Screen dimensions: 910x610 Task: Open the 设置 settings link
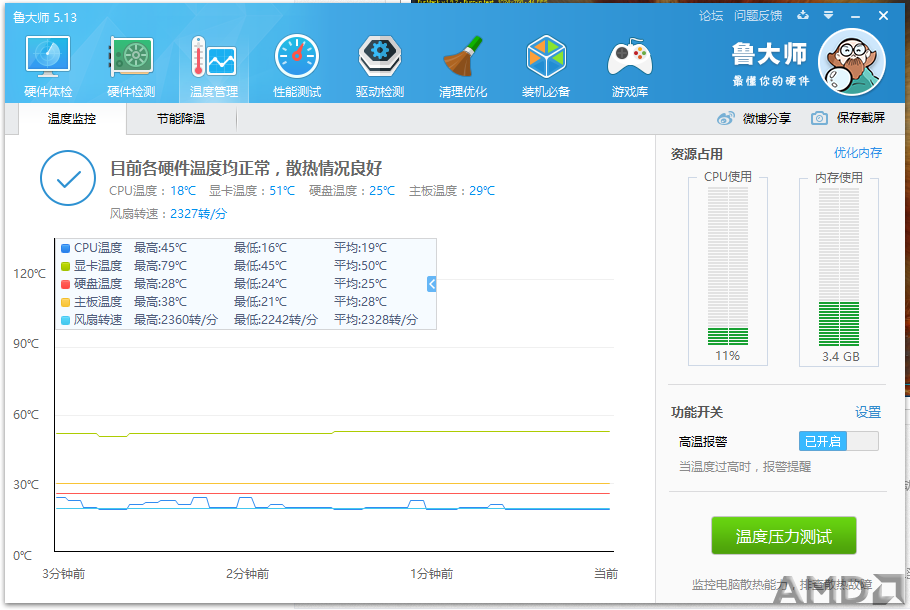click(868, 412)
